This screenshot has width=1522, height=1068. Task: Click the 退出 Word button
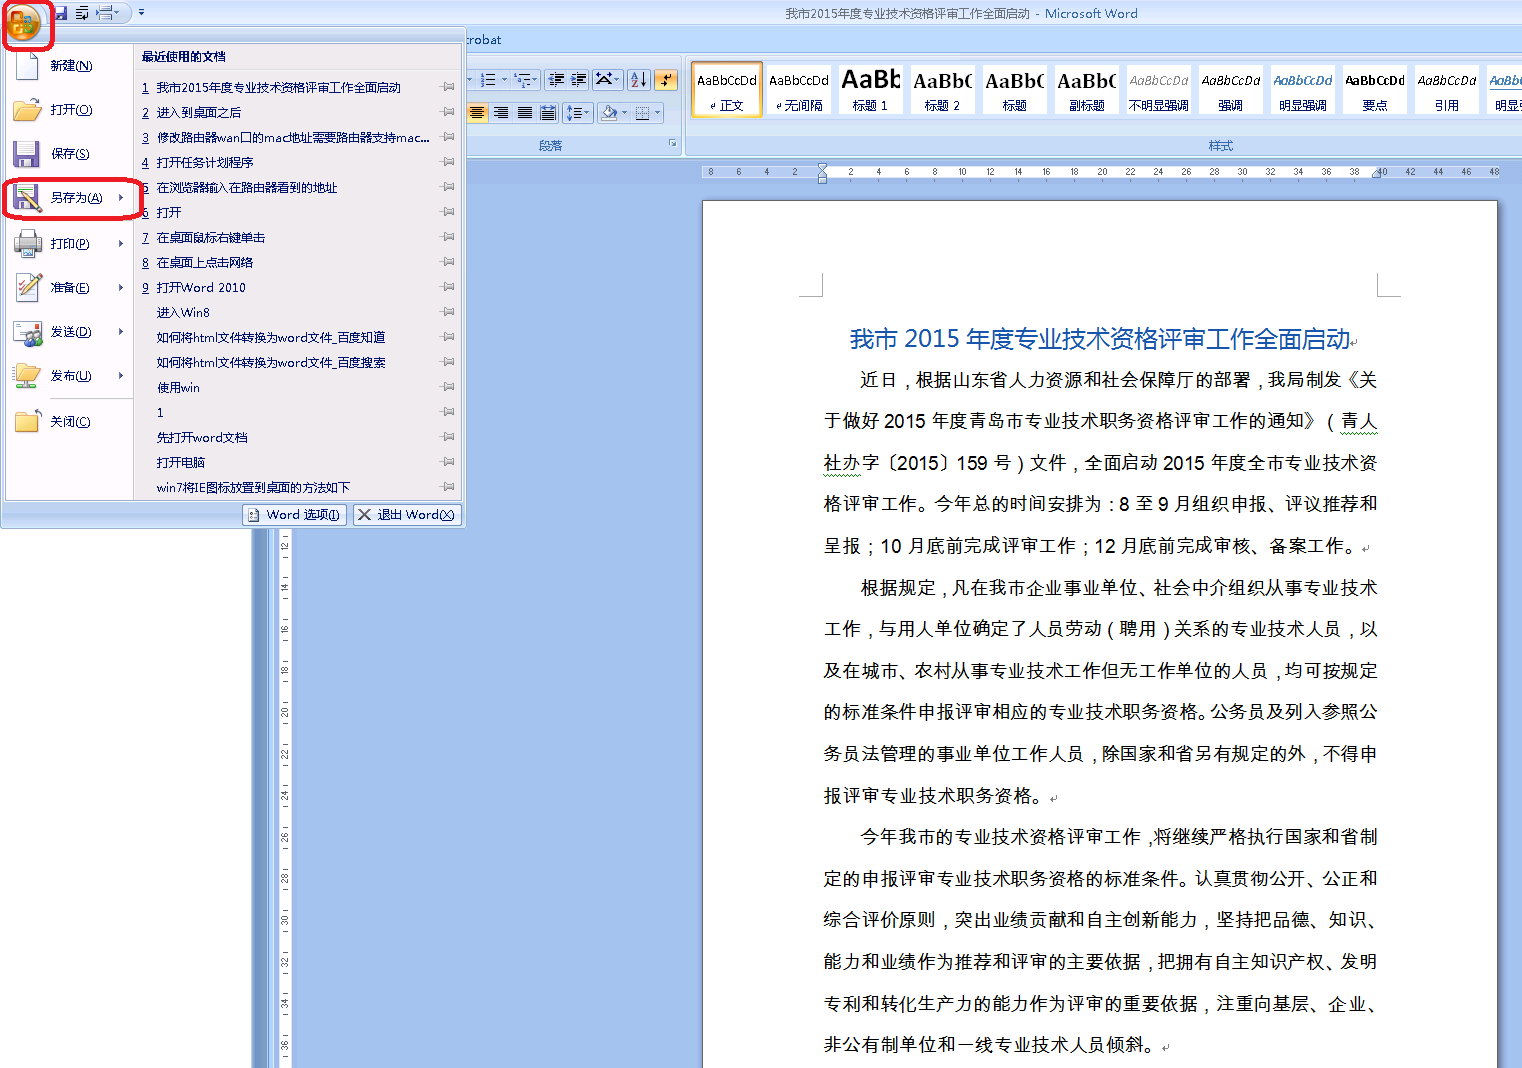(x=406, y=515)
